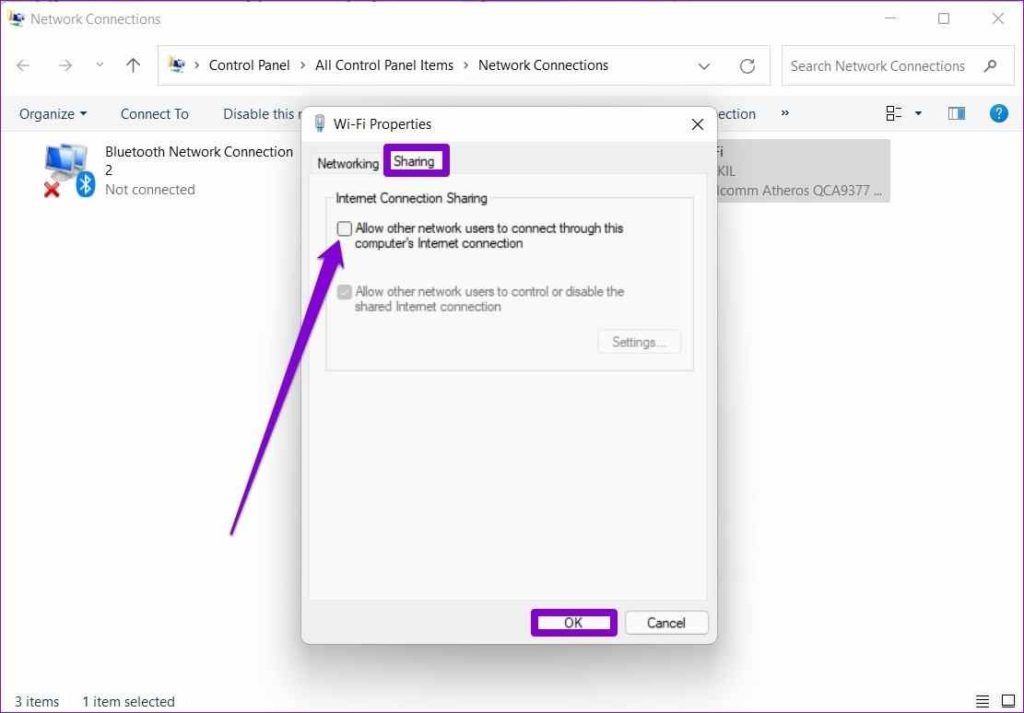Open Control Panel breadcrumb
The width and height of the screenshot is (1024, 713).
pos(249,65)
